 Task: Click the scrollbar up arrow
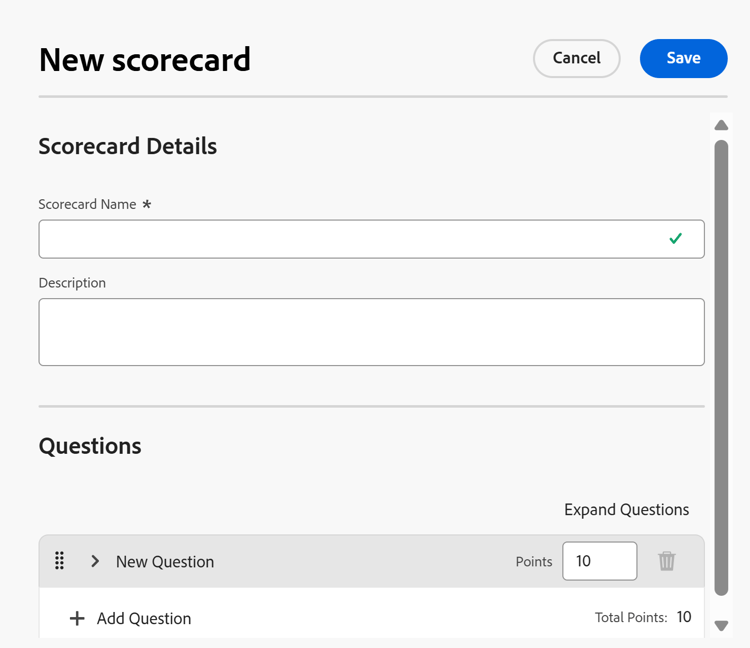(721, 125)
